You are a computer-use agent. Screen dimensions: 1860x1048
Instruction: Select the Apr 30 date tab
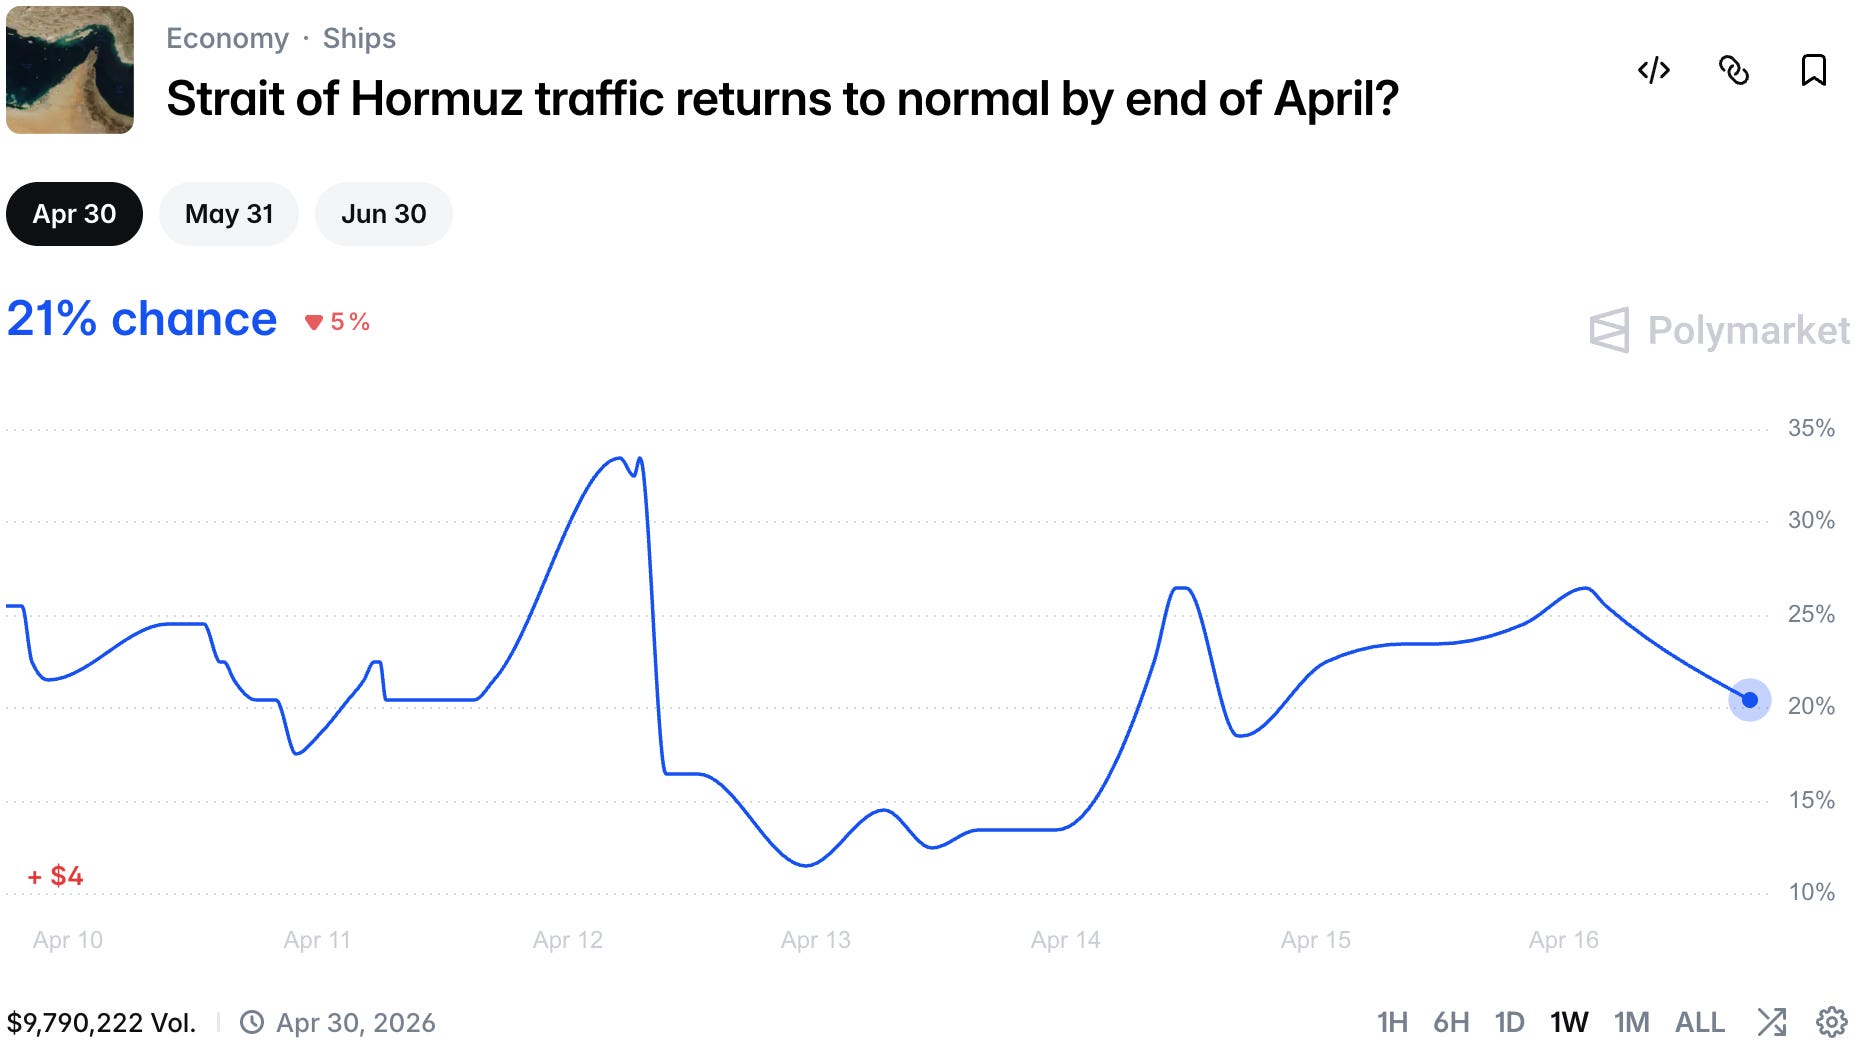coord(74,214)
